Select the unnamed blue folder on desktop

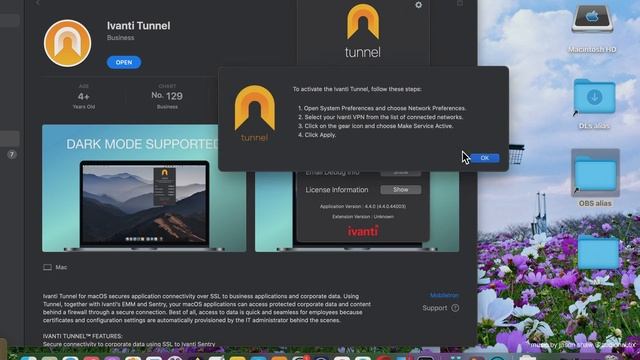[598, 252]
